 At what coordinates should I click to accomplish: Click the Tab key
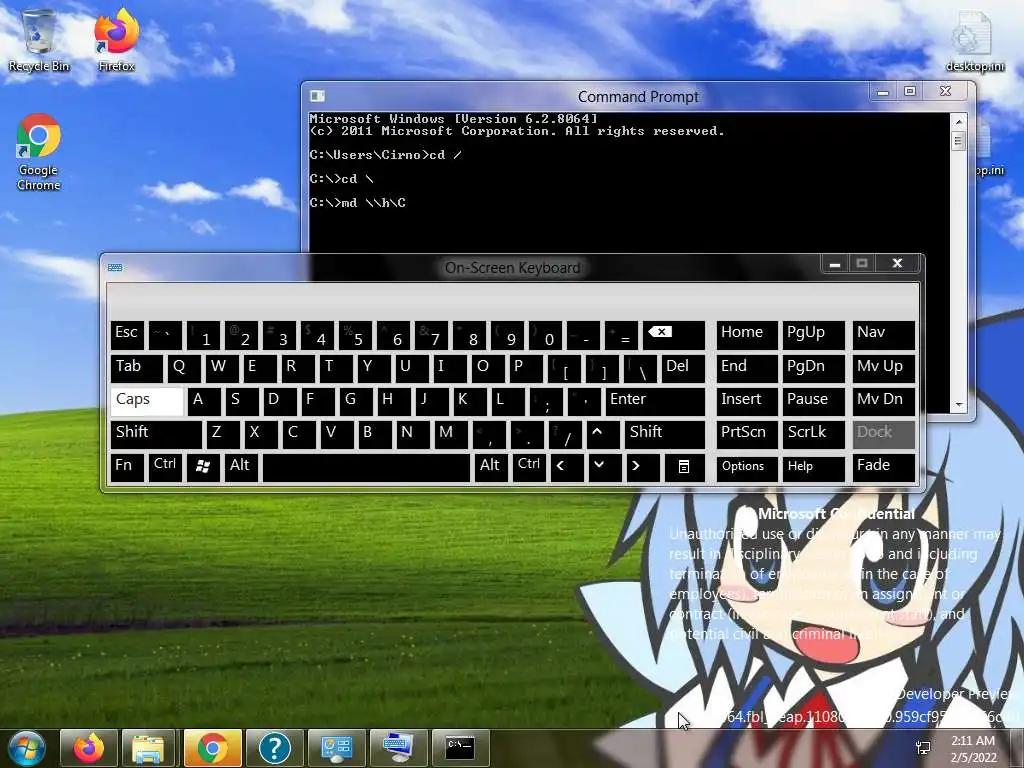pos(137,368)
